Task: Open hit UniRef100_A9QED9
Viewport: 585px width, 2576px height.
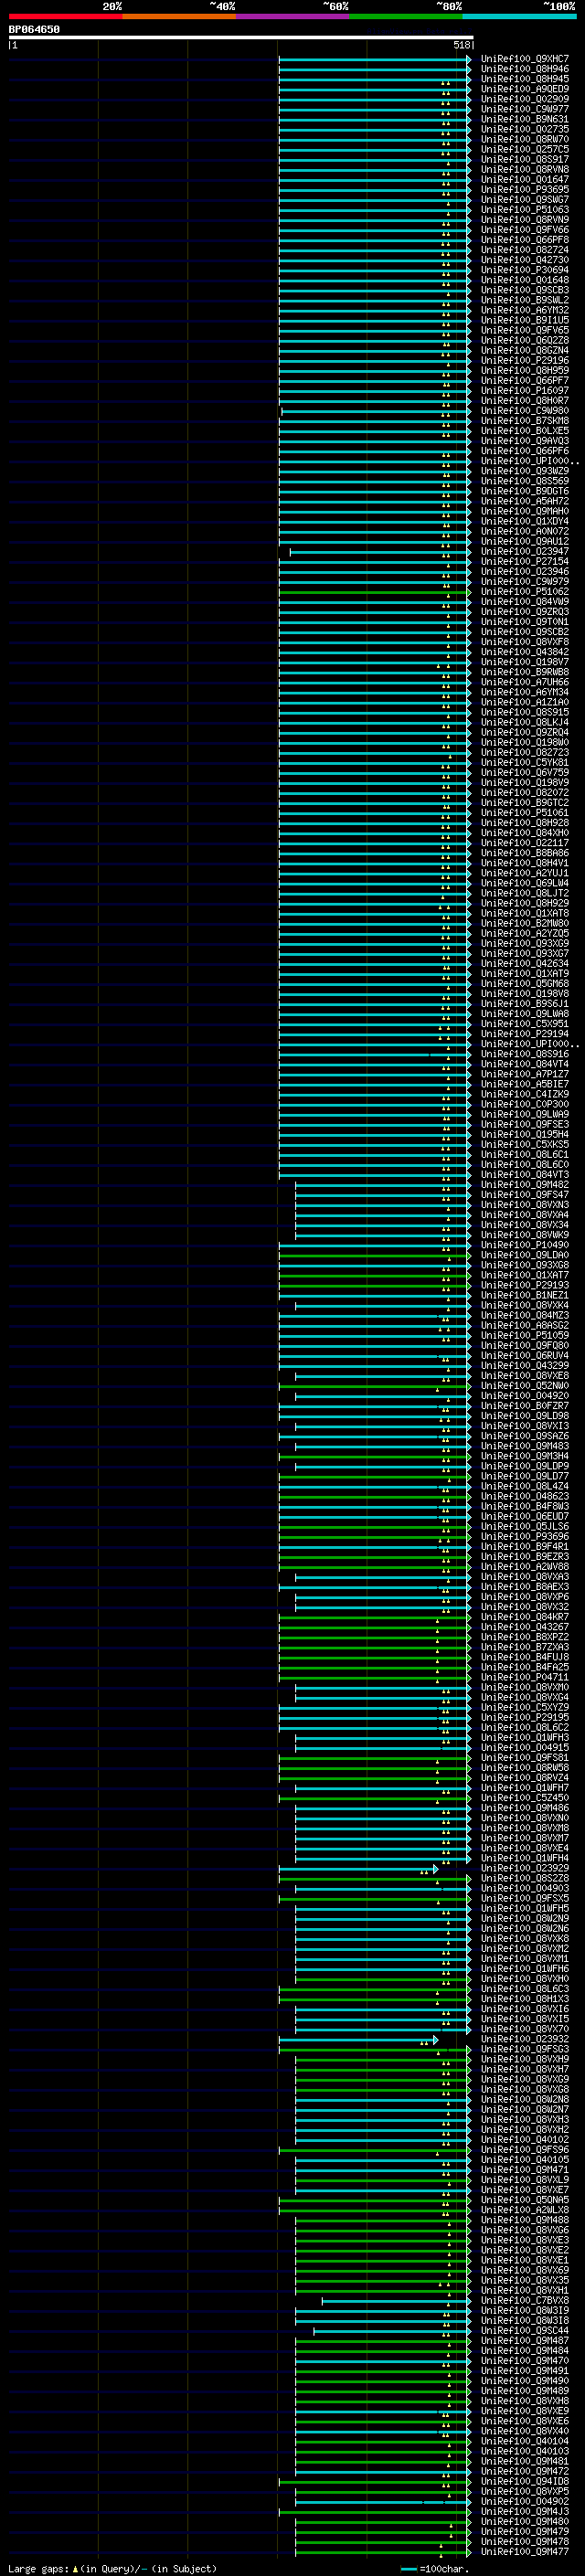Action: pyautogui.click(x=525, y=89)
